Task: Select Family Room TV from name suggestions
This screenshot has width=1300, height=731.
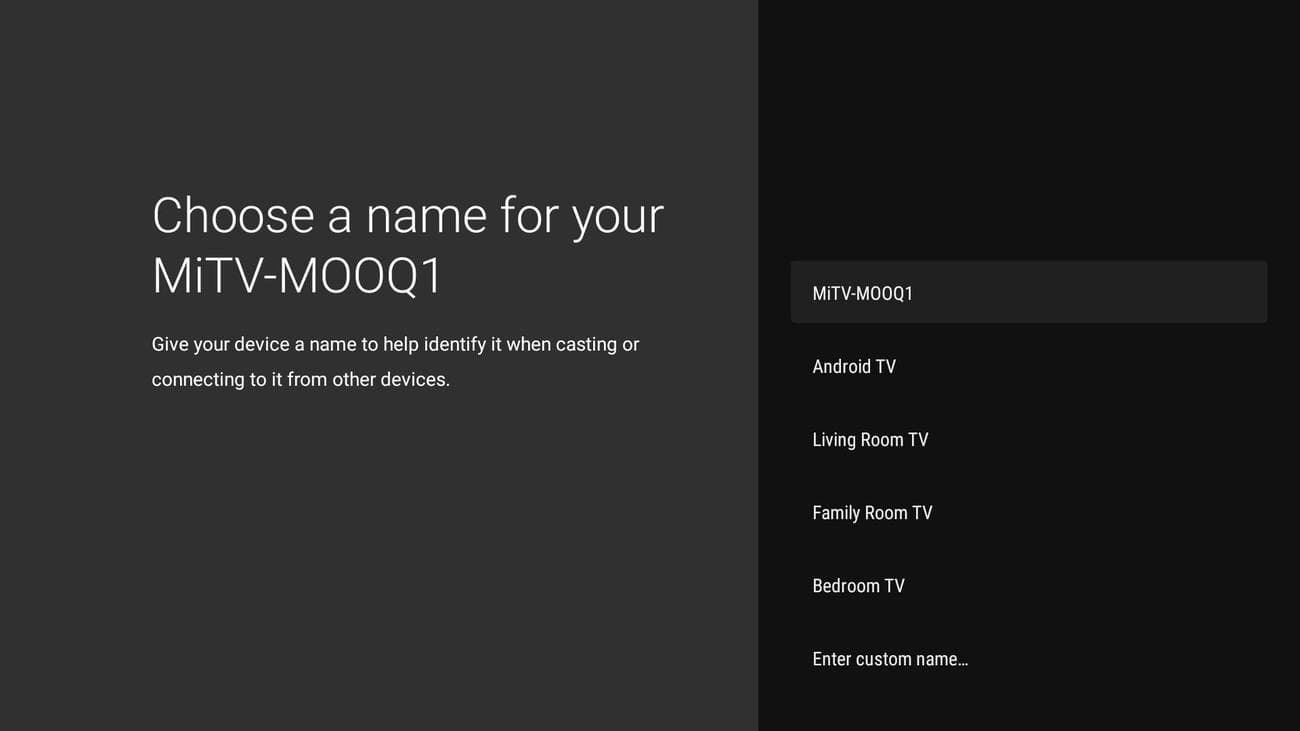Action: (x=1028, y=512)
